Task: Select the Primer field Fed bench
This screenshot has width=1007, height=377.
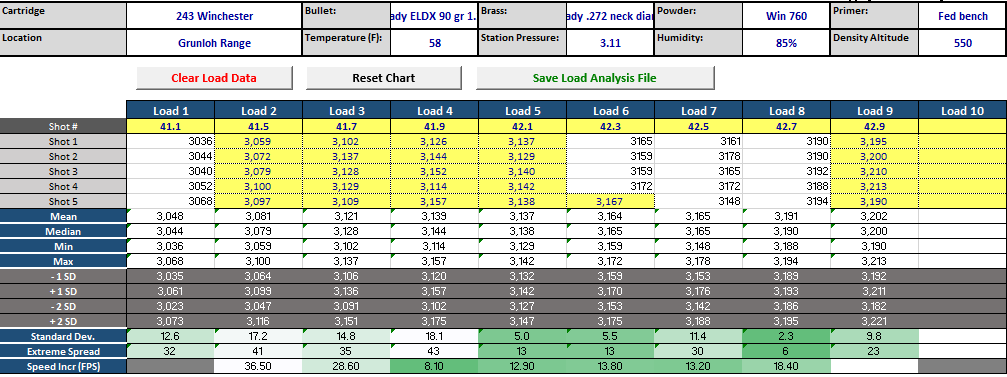Action: pyautogui.click(x=962, y=16)
